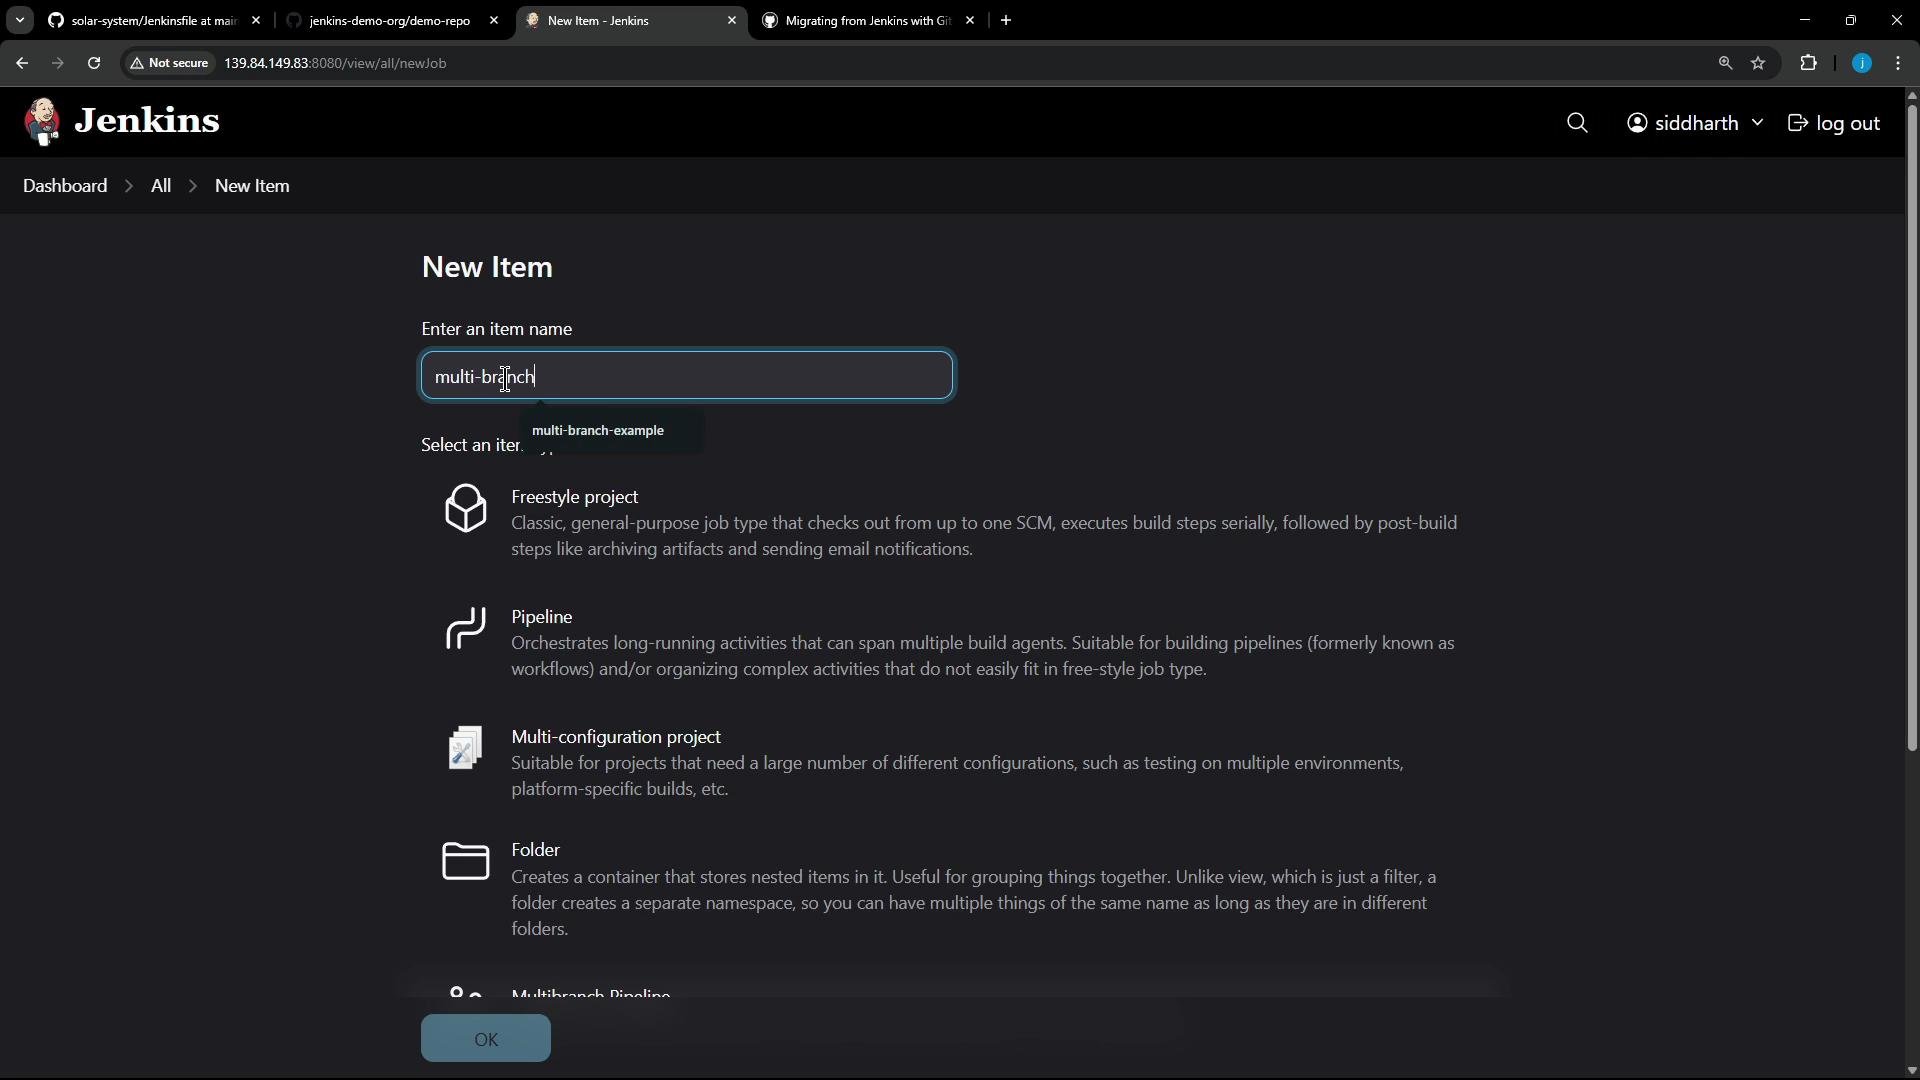The image size is (1920, 1080).
Task: Click the Jenkins butler logo
Action: coord(42,122)
